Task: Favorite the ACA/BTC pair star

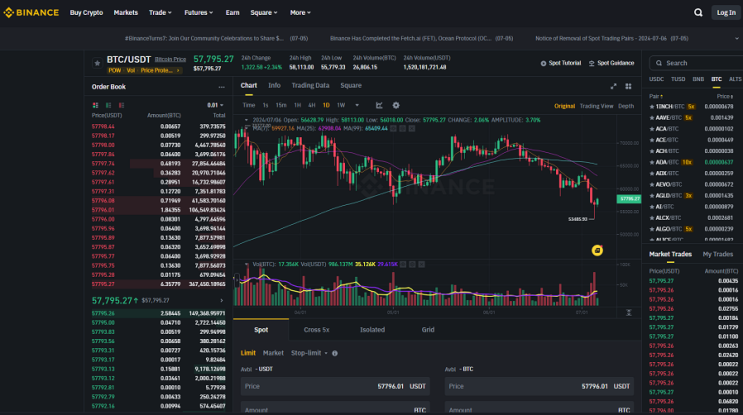Action: (652, 129)
